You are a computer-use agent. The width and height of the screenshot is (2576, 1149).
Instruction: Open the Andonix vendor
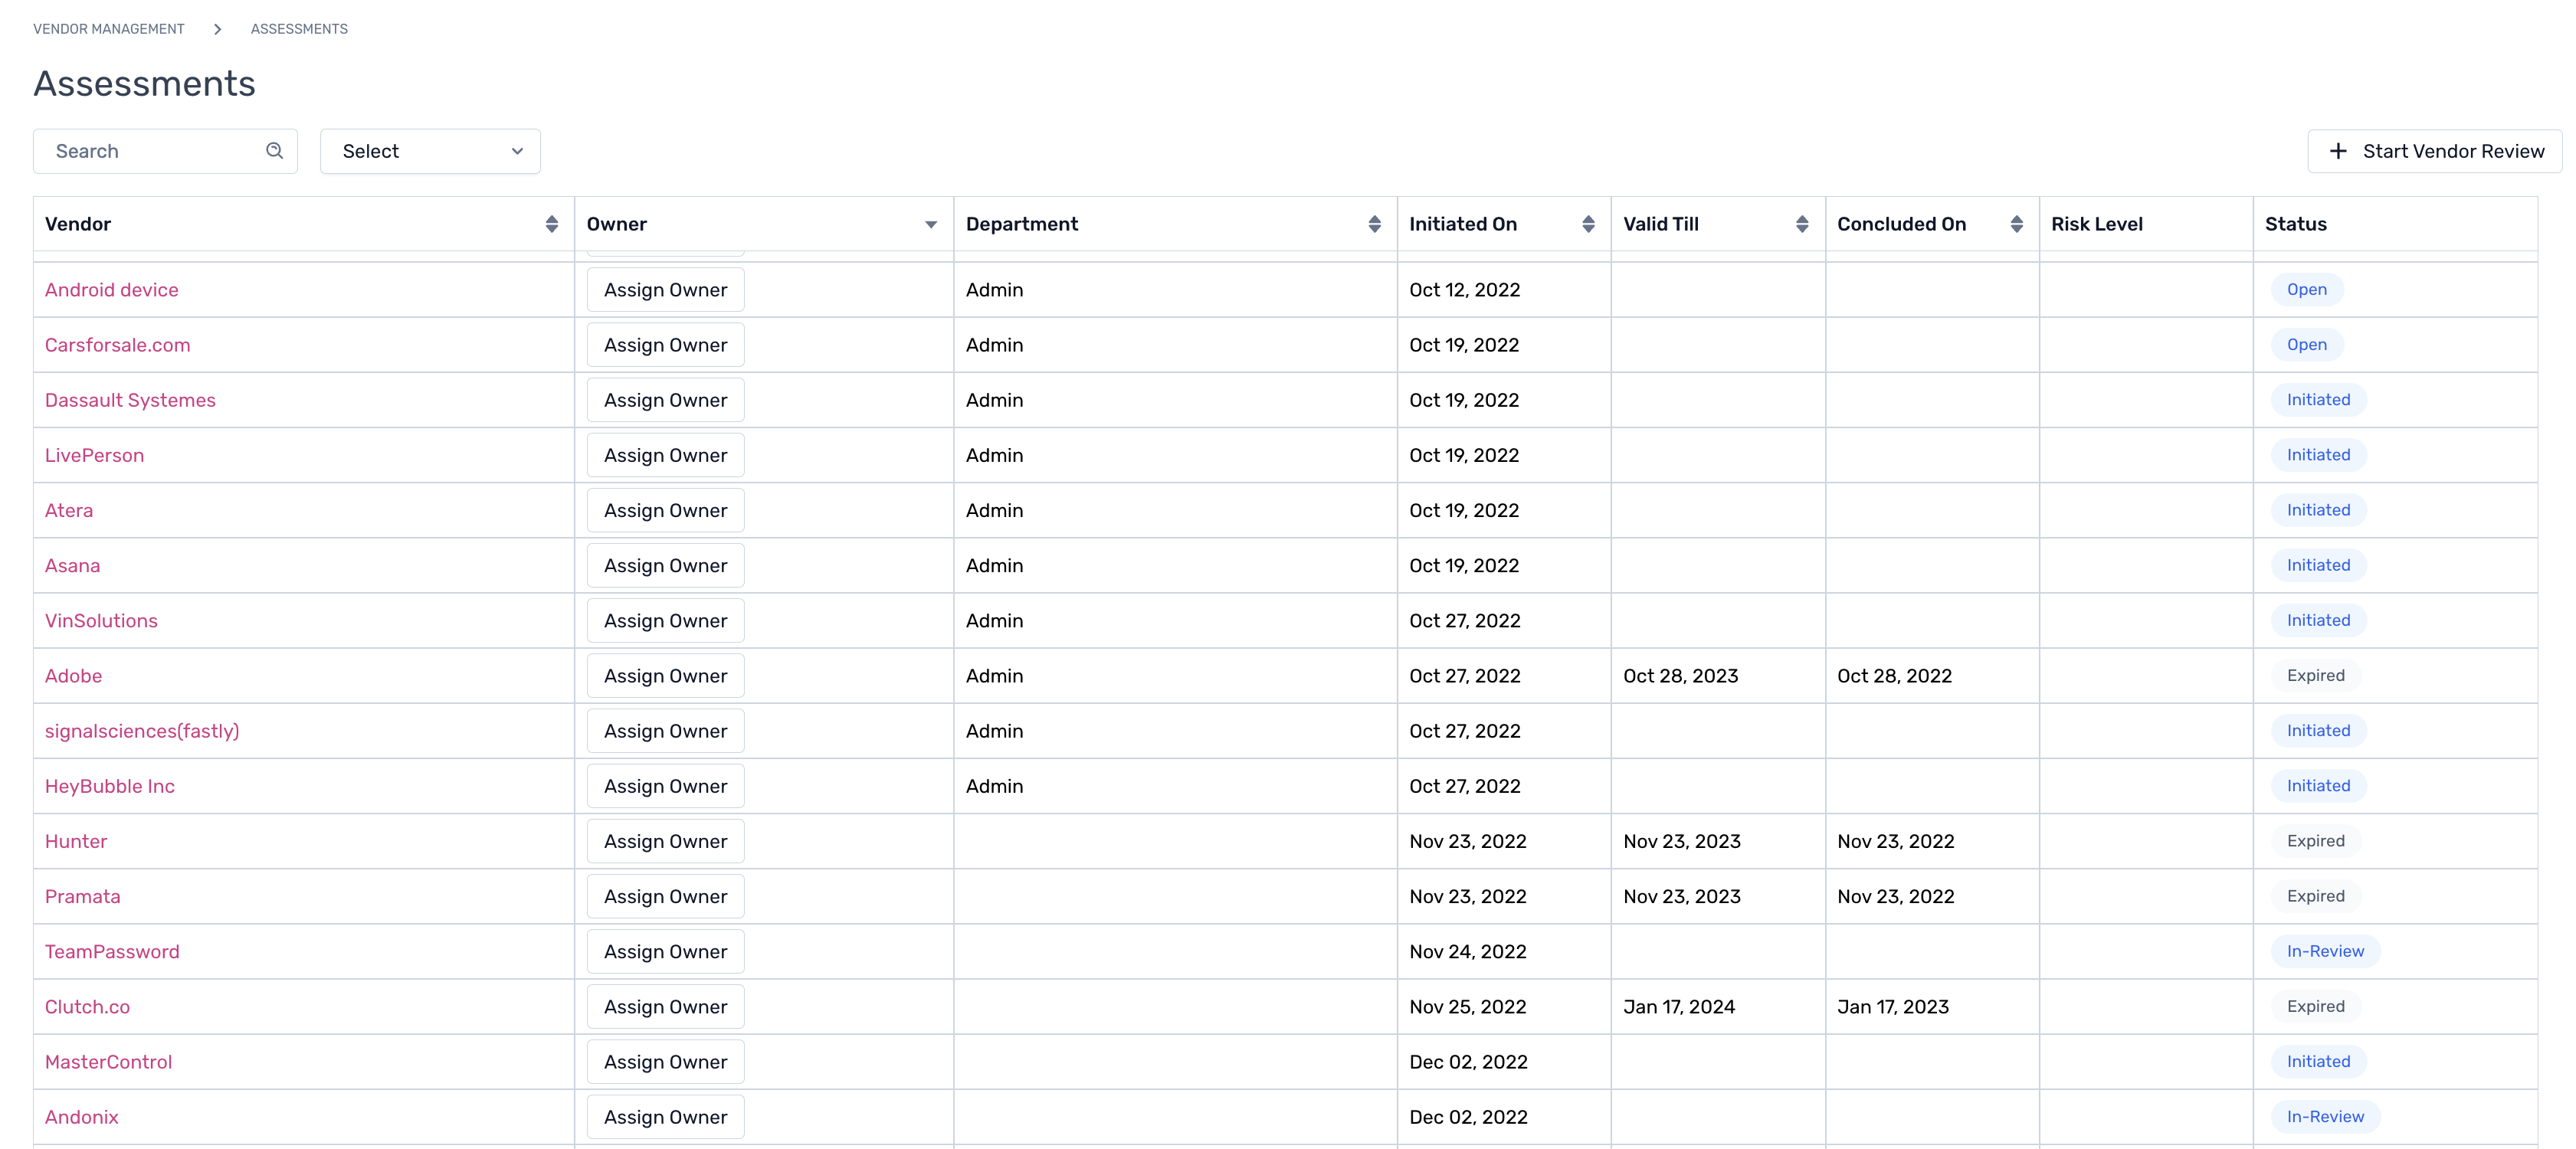coord(81,1117)
